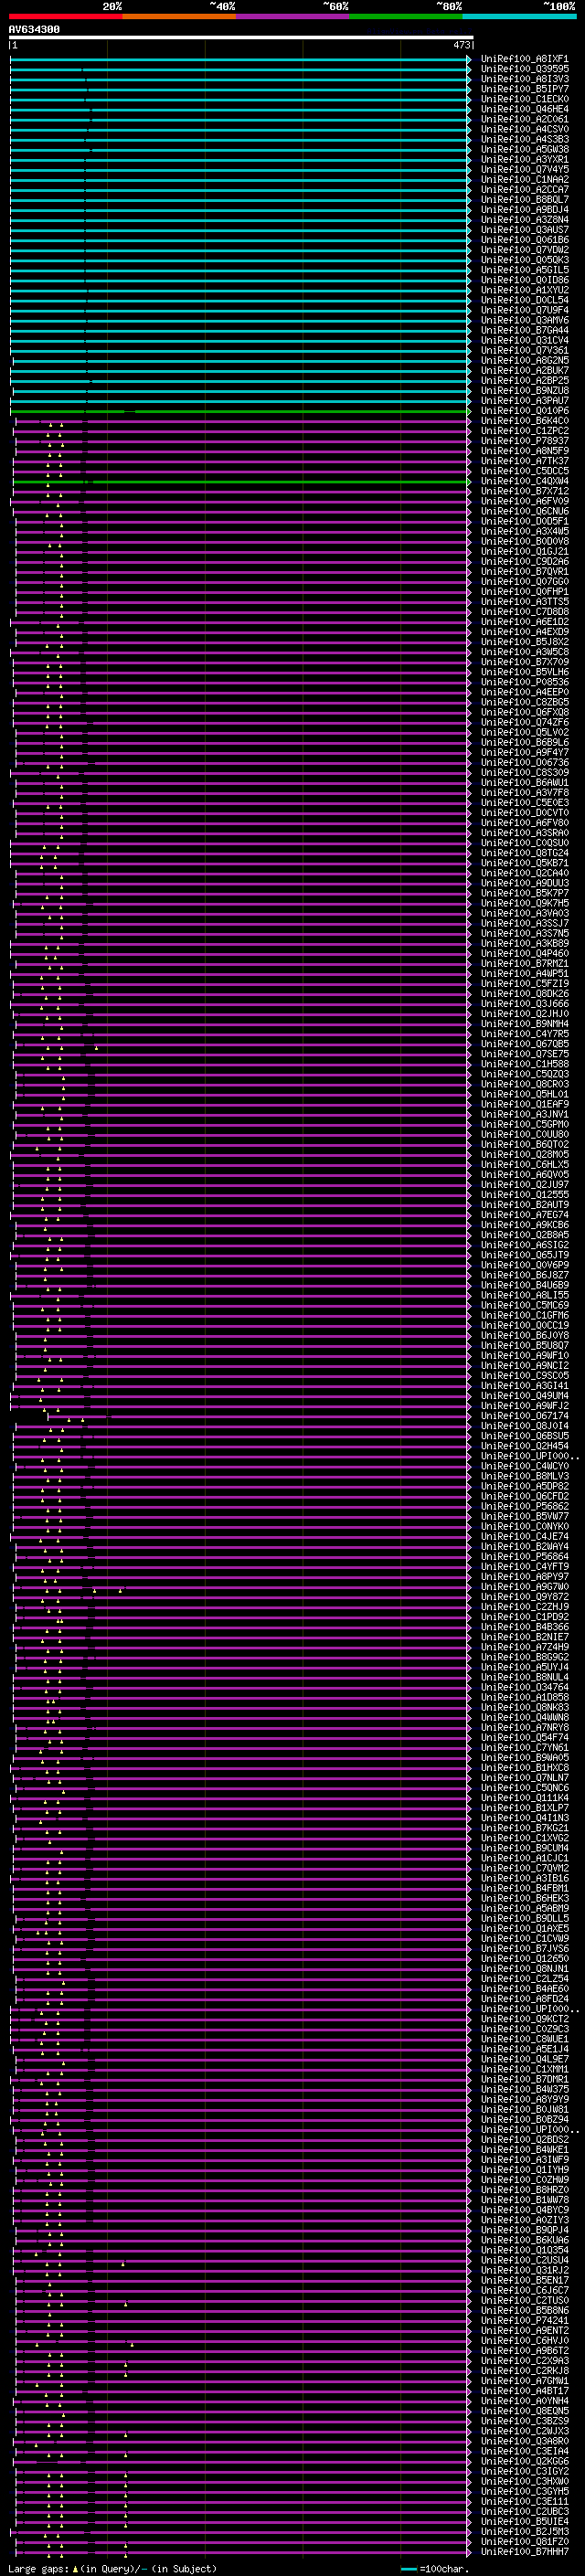Screen dimensions: 585x2576
Task: Select the UniRef100_Q54F74 label
Action: pyautogui.click(x=524, y=1738)
